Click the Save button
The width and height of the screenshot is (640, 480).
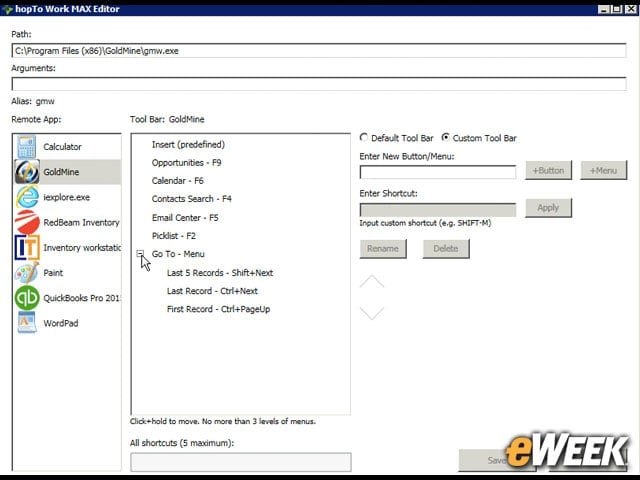497,460
